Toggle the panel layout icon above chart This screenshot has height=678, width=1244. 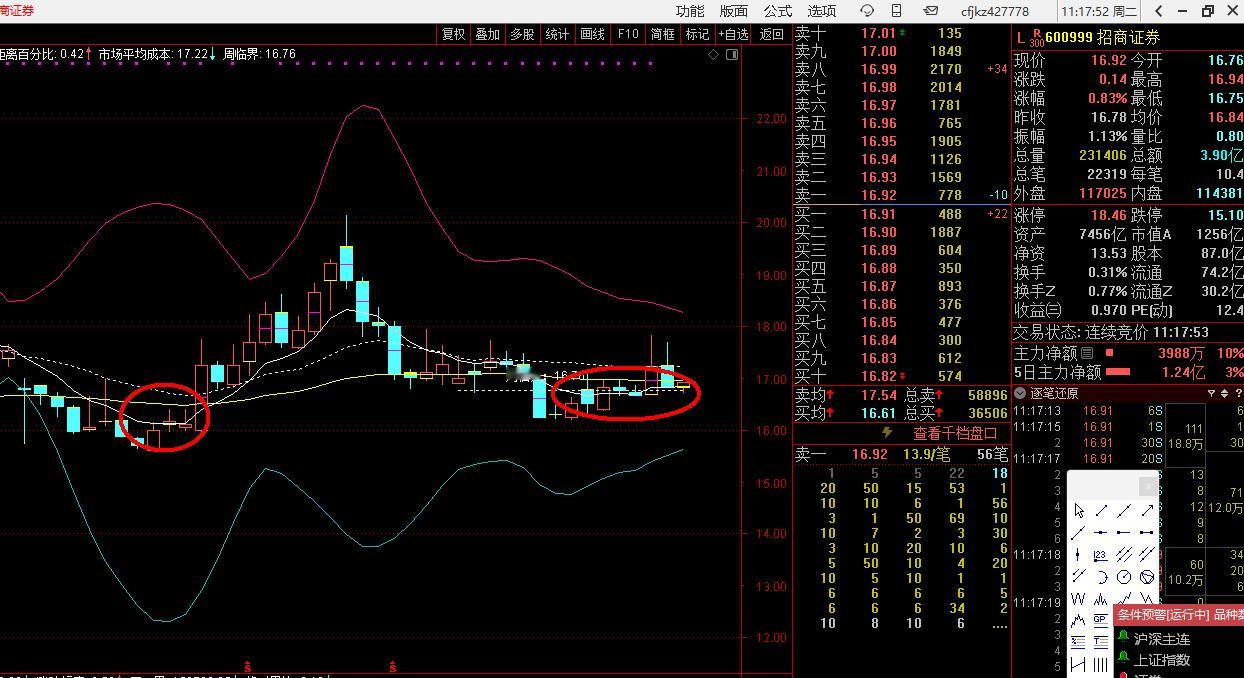[732, 54]
